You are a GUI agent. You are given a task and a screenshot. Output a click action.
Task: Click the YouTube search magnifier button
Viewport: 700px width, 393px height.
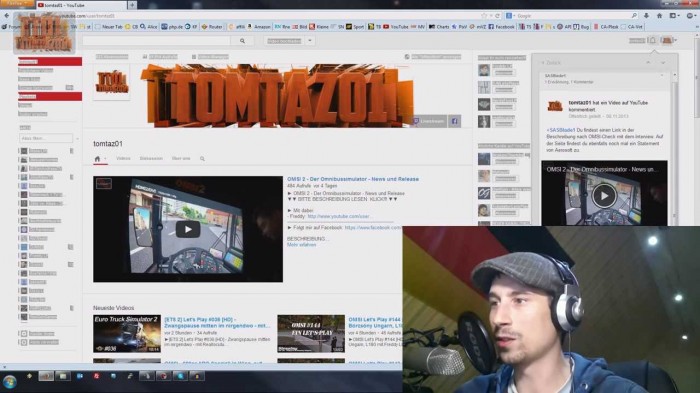coord(242,41)
